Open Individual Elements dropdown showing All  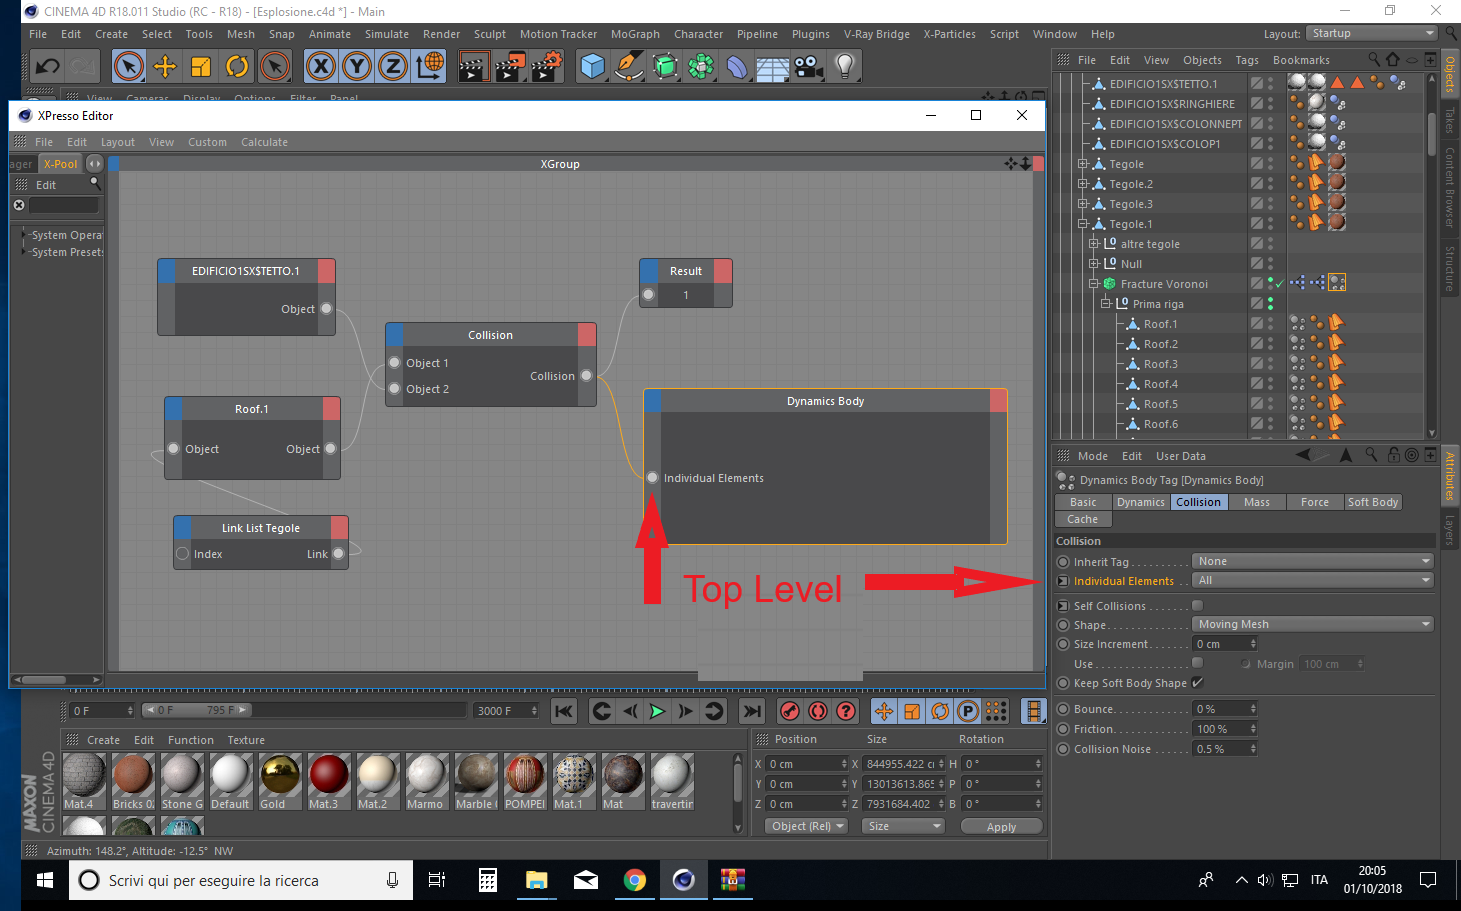[1313, 580]
